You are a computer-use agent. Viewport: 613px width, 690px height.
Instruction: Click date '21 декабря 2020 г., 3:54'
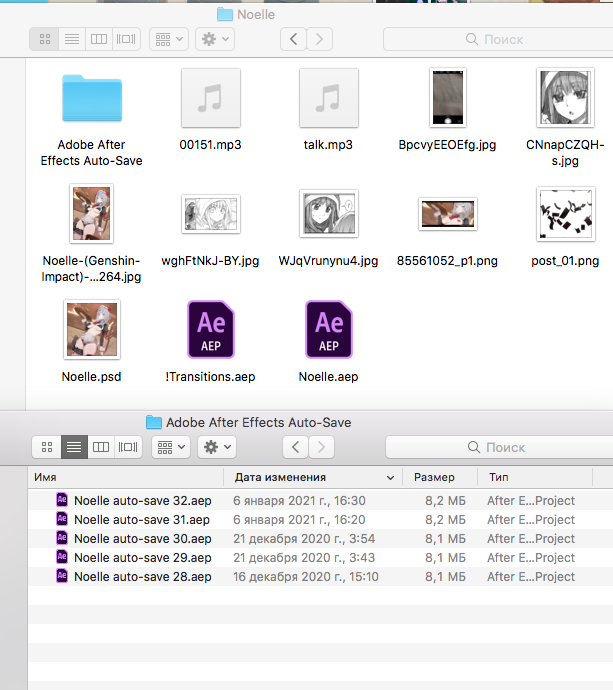pos(304,539)
